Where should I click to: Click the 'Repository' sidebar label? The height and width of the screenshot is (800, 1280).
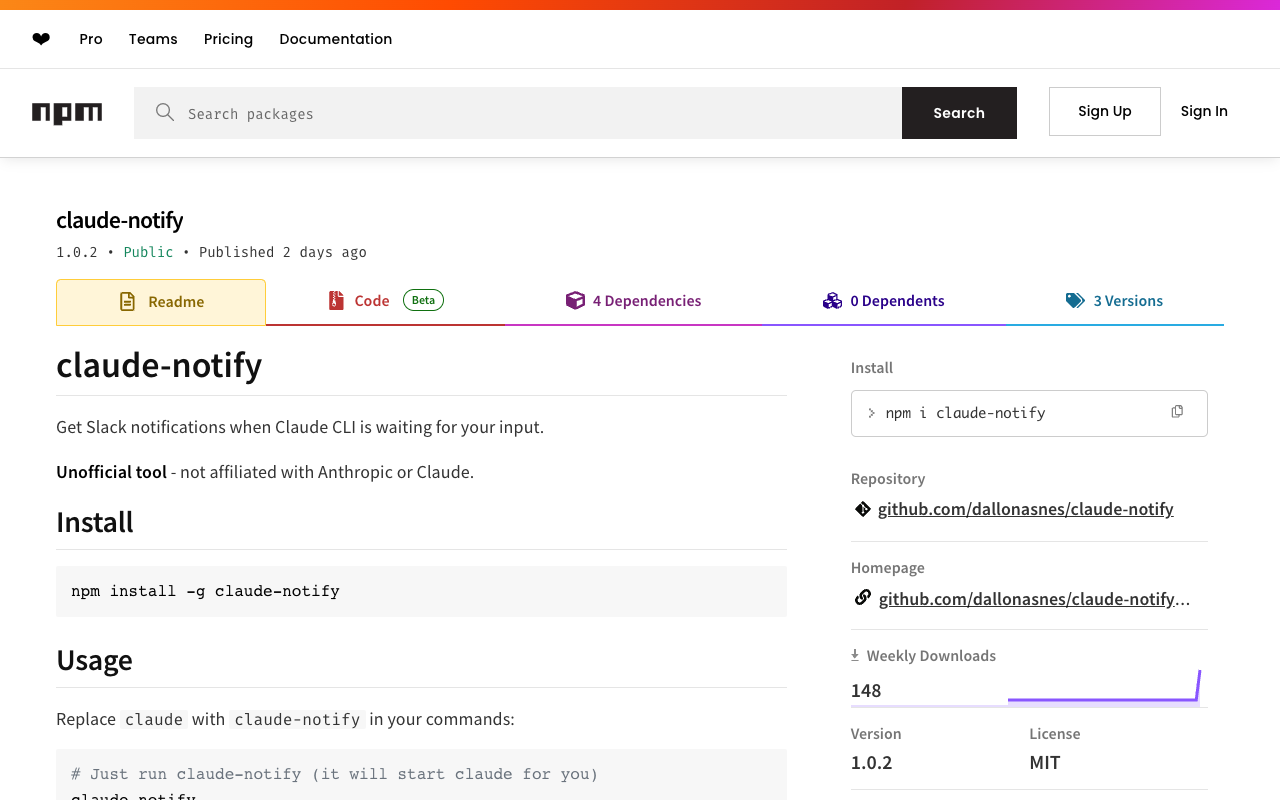(888, 479)
